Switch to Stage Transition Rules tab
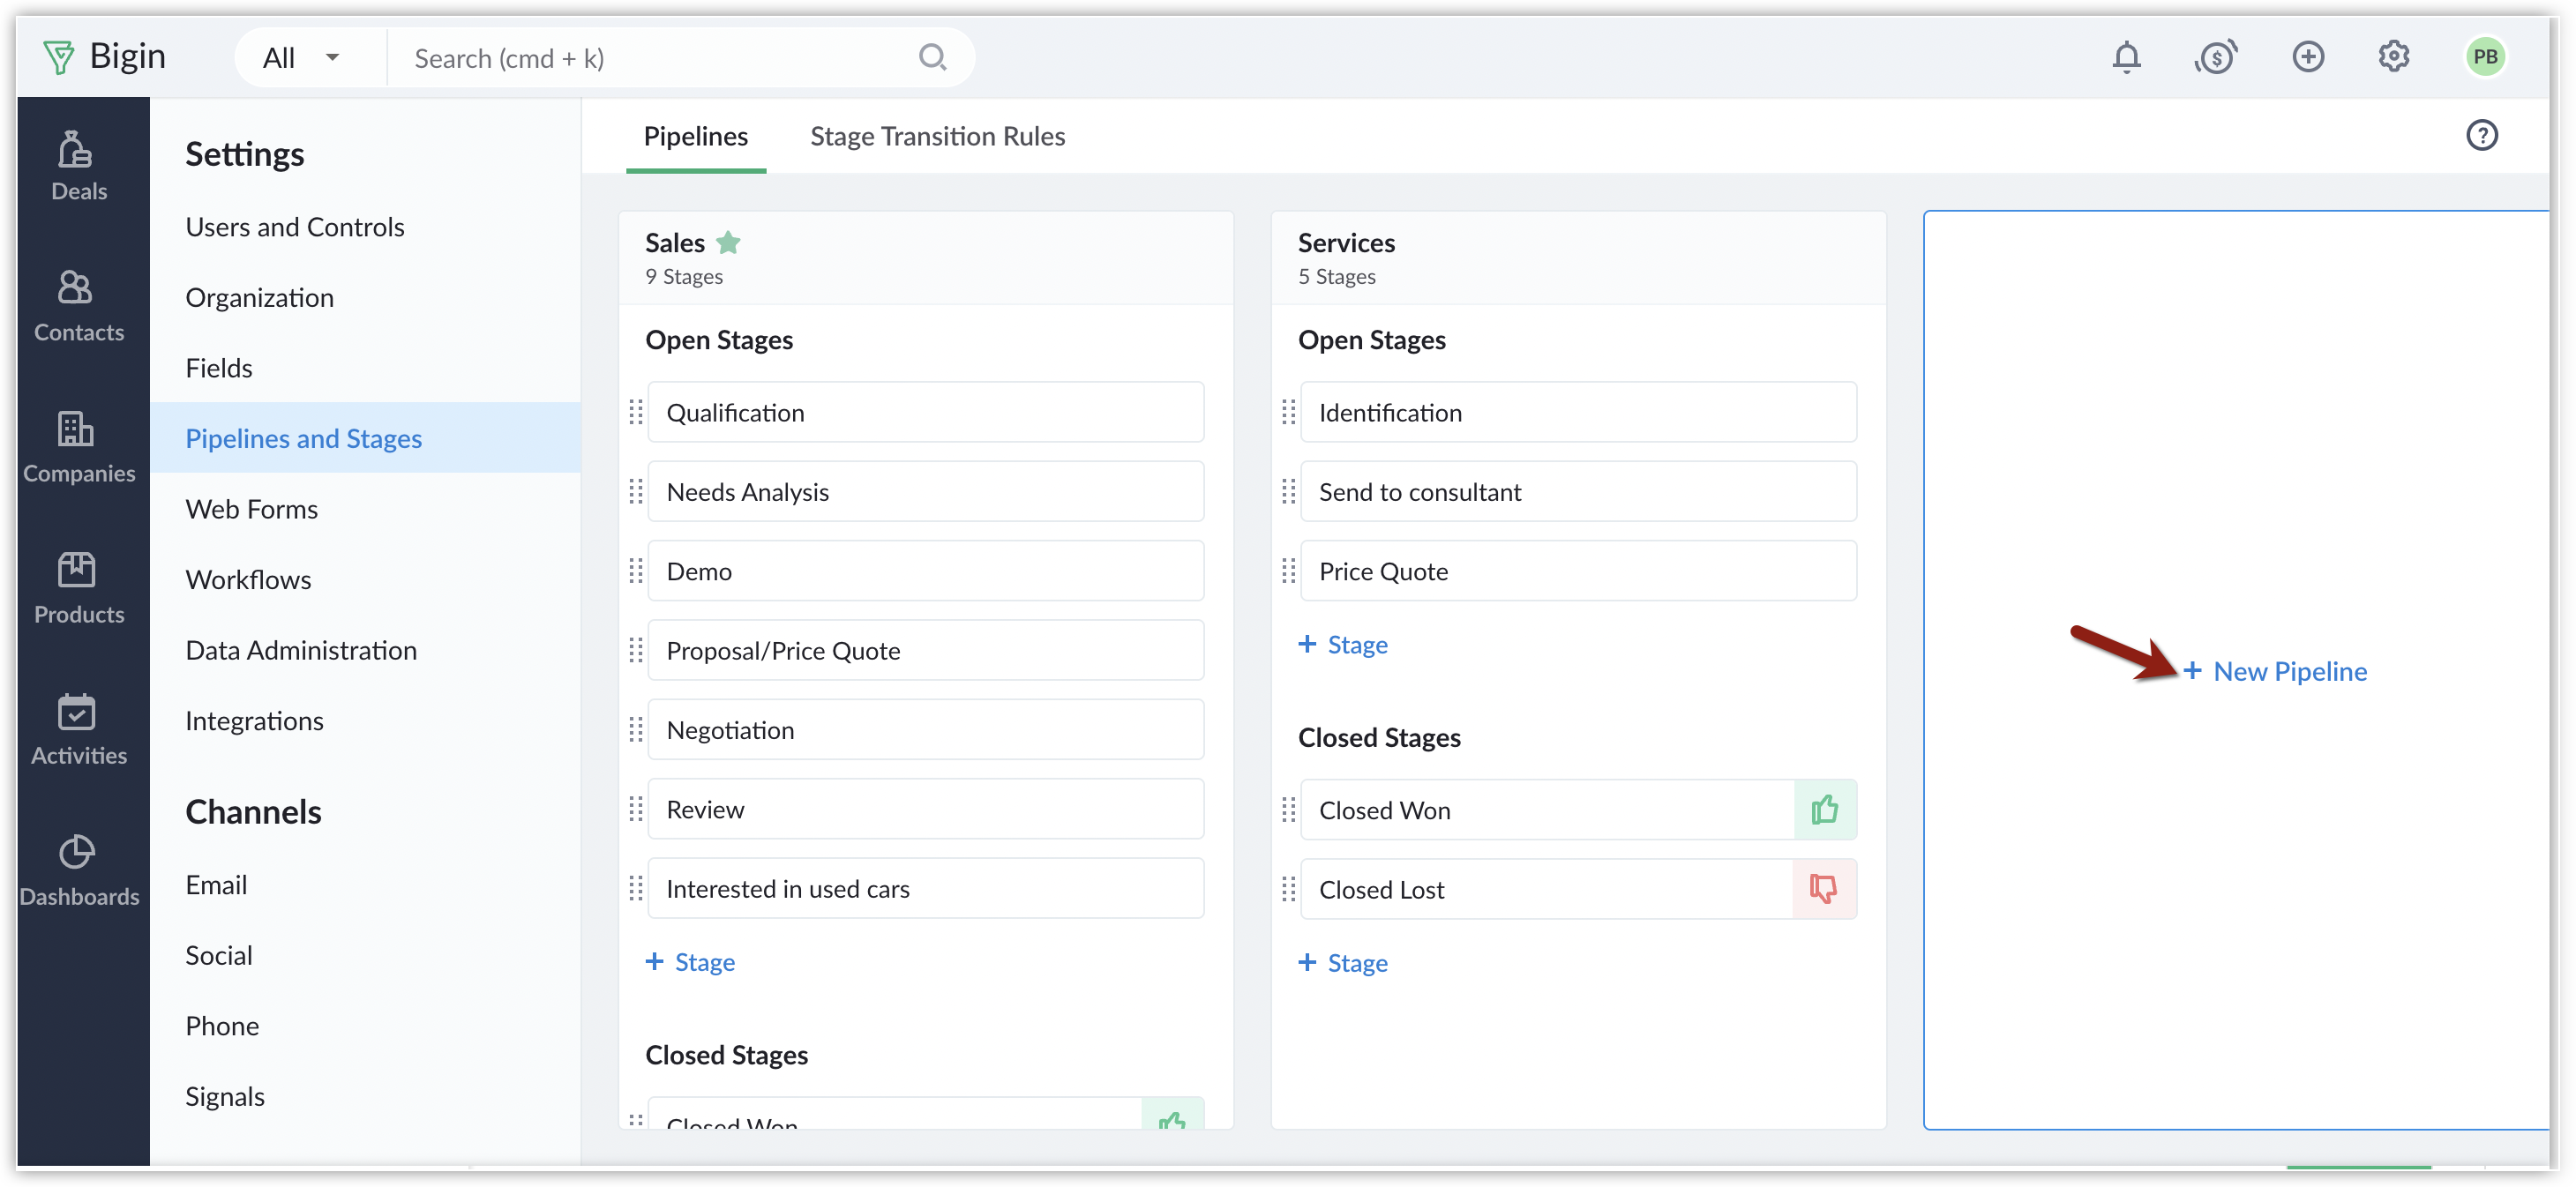This screenshot has height=1187, width=2576. click(937, 137)
